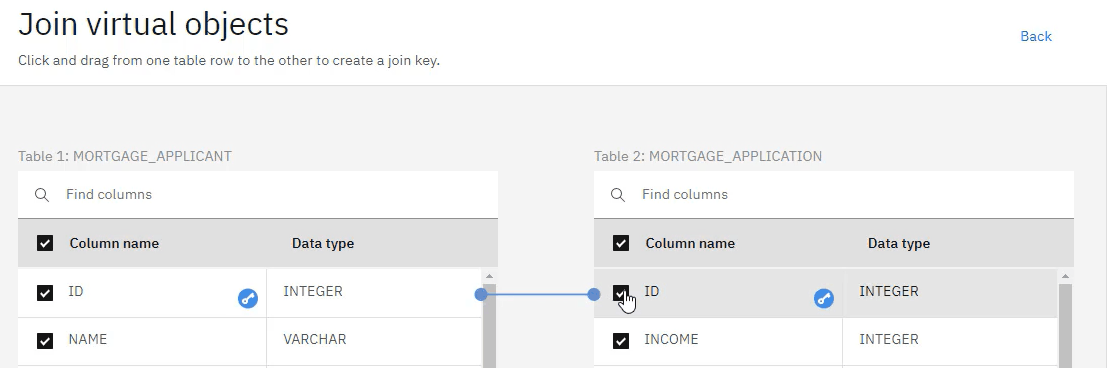Viewport: 1107px width, 368px height.
Task: Toggle the ID checkbox in MORTGAGE_APPLICATION table
Action: 621,292
